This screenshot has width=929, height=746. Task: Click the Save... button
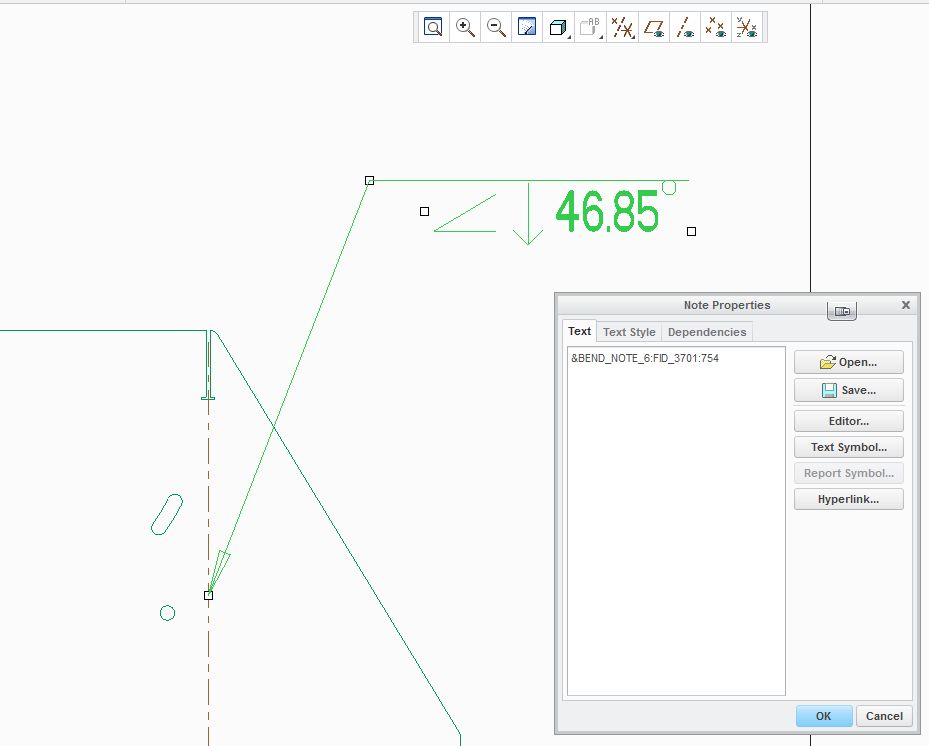pyautogui.click(x=848, y=390)
